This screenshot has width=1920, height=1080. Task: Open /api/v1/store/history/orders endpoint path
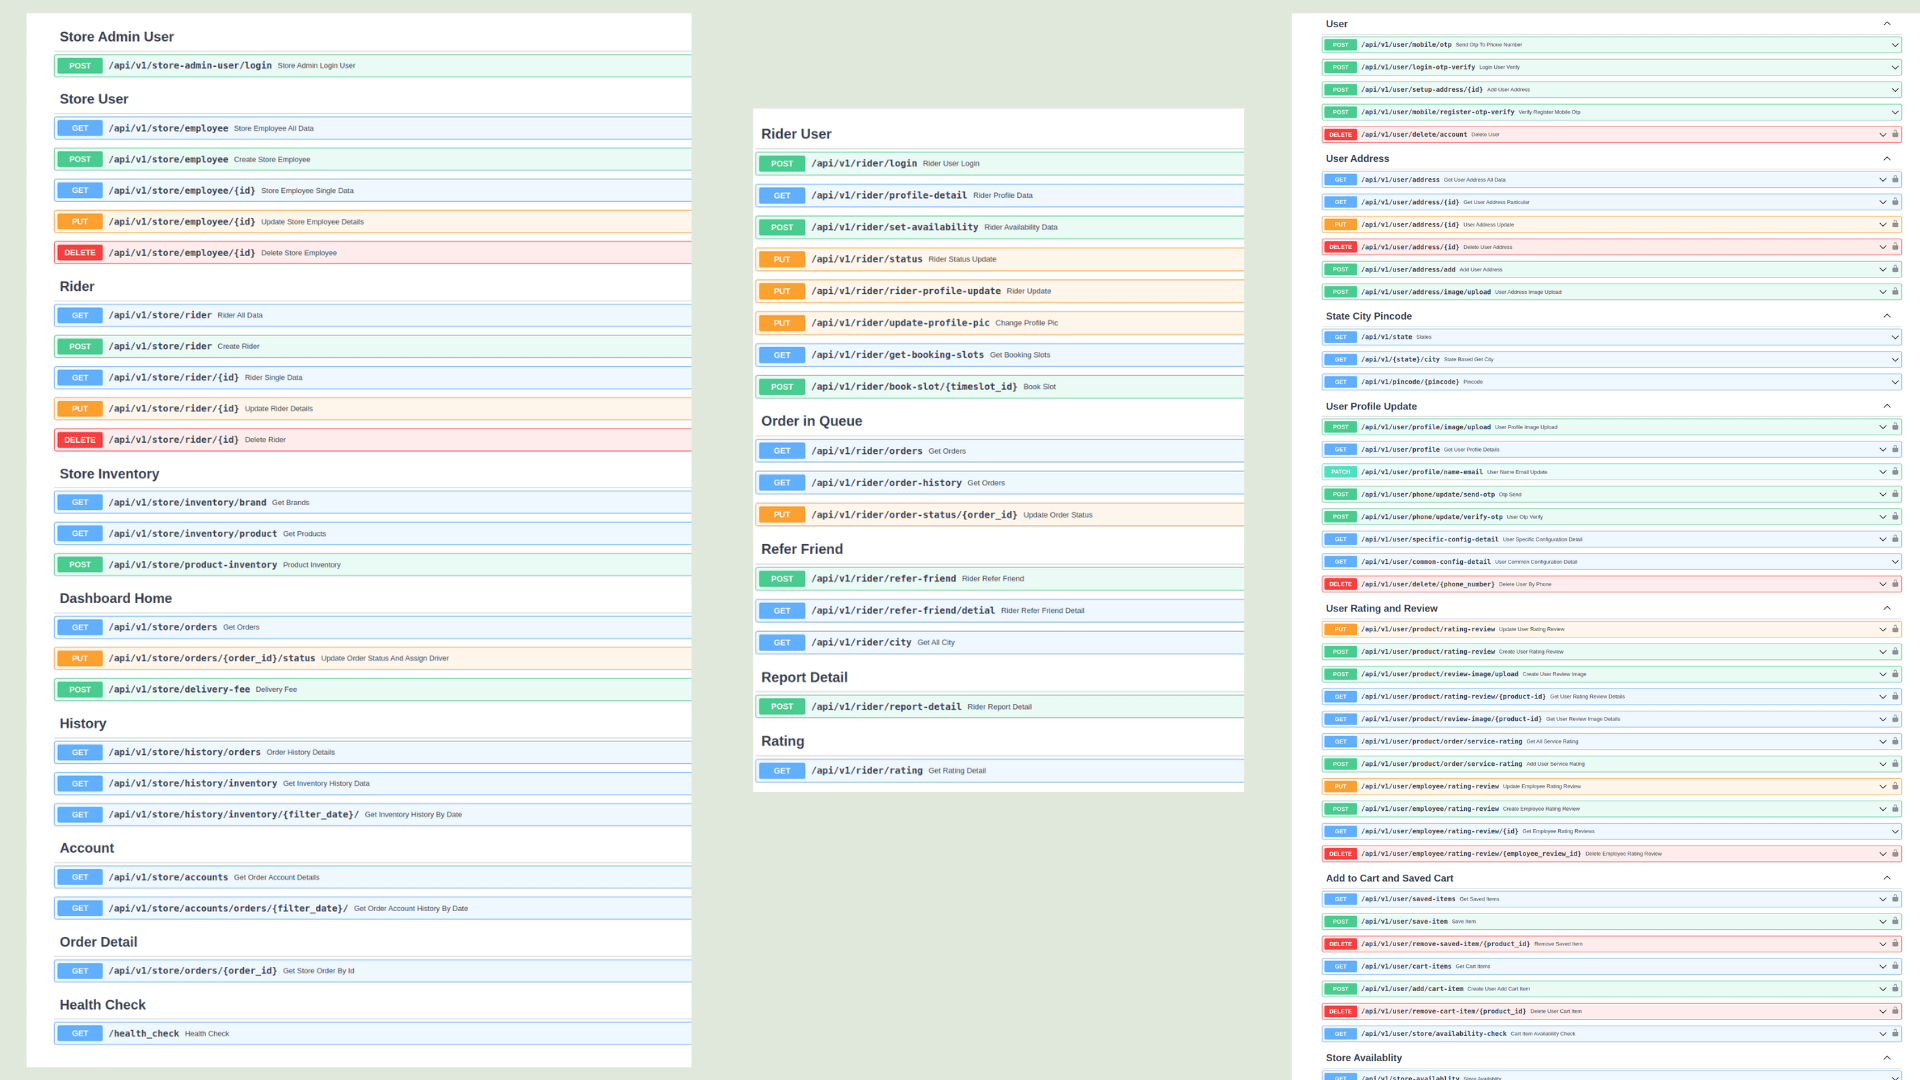click(x=184, y=752)
